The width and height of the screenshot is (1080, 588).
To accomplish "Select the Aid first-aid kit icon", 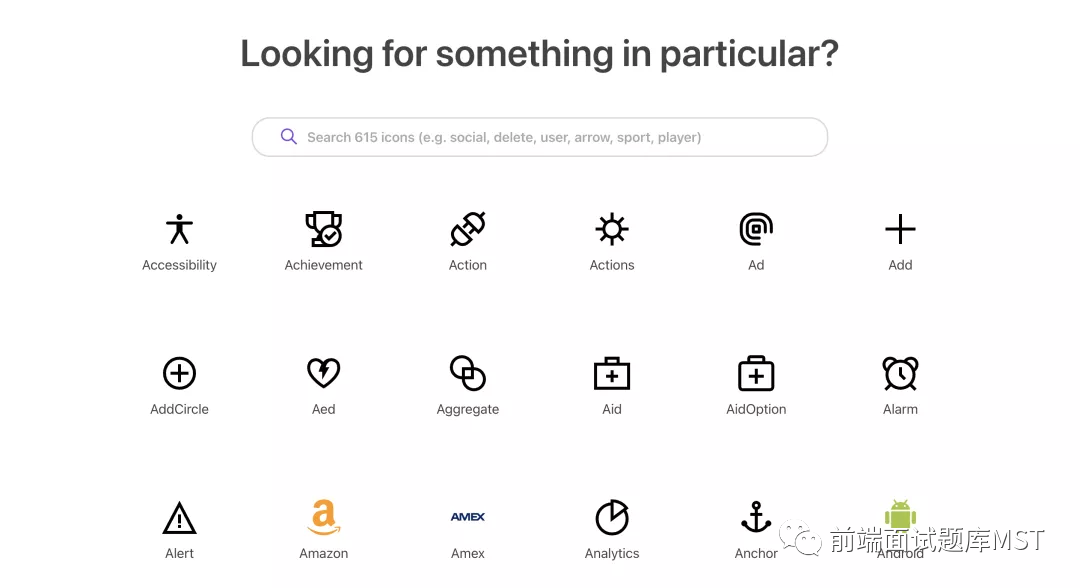I will [612, 374].
